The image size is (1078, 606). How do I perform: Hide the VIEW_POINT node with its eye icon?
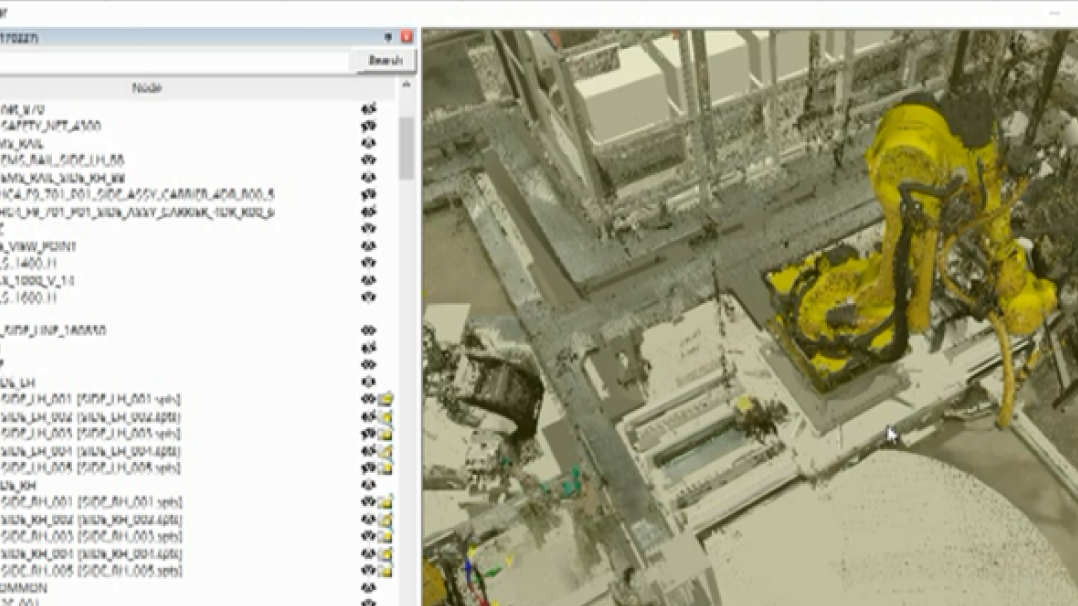[369, 246]
